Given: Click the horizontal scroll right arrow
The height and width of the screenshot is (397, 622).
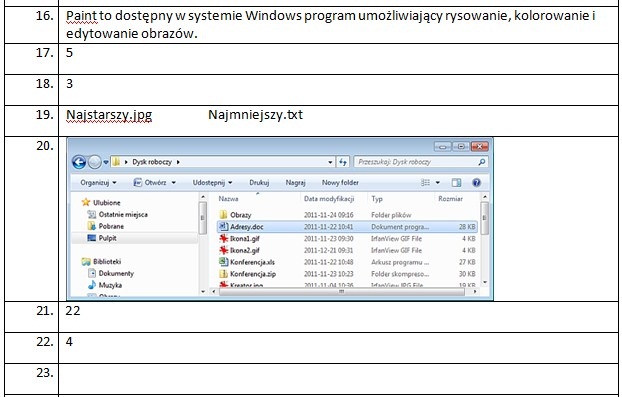Looking at the screenshot, I should [x=475, y=292].
